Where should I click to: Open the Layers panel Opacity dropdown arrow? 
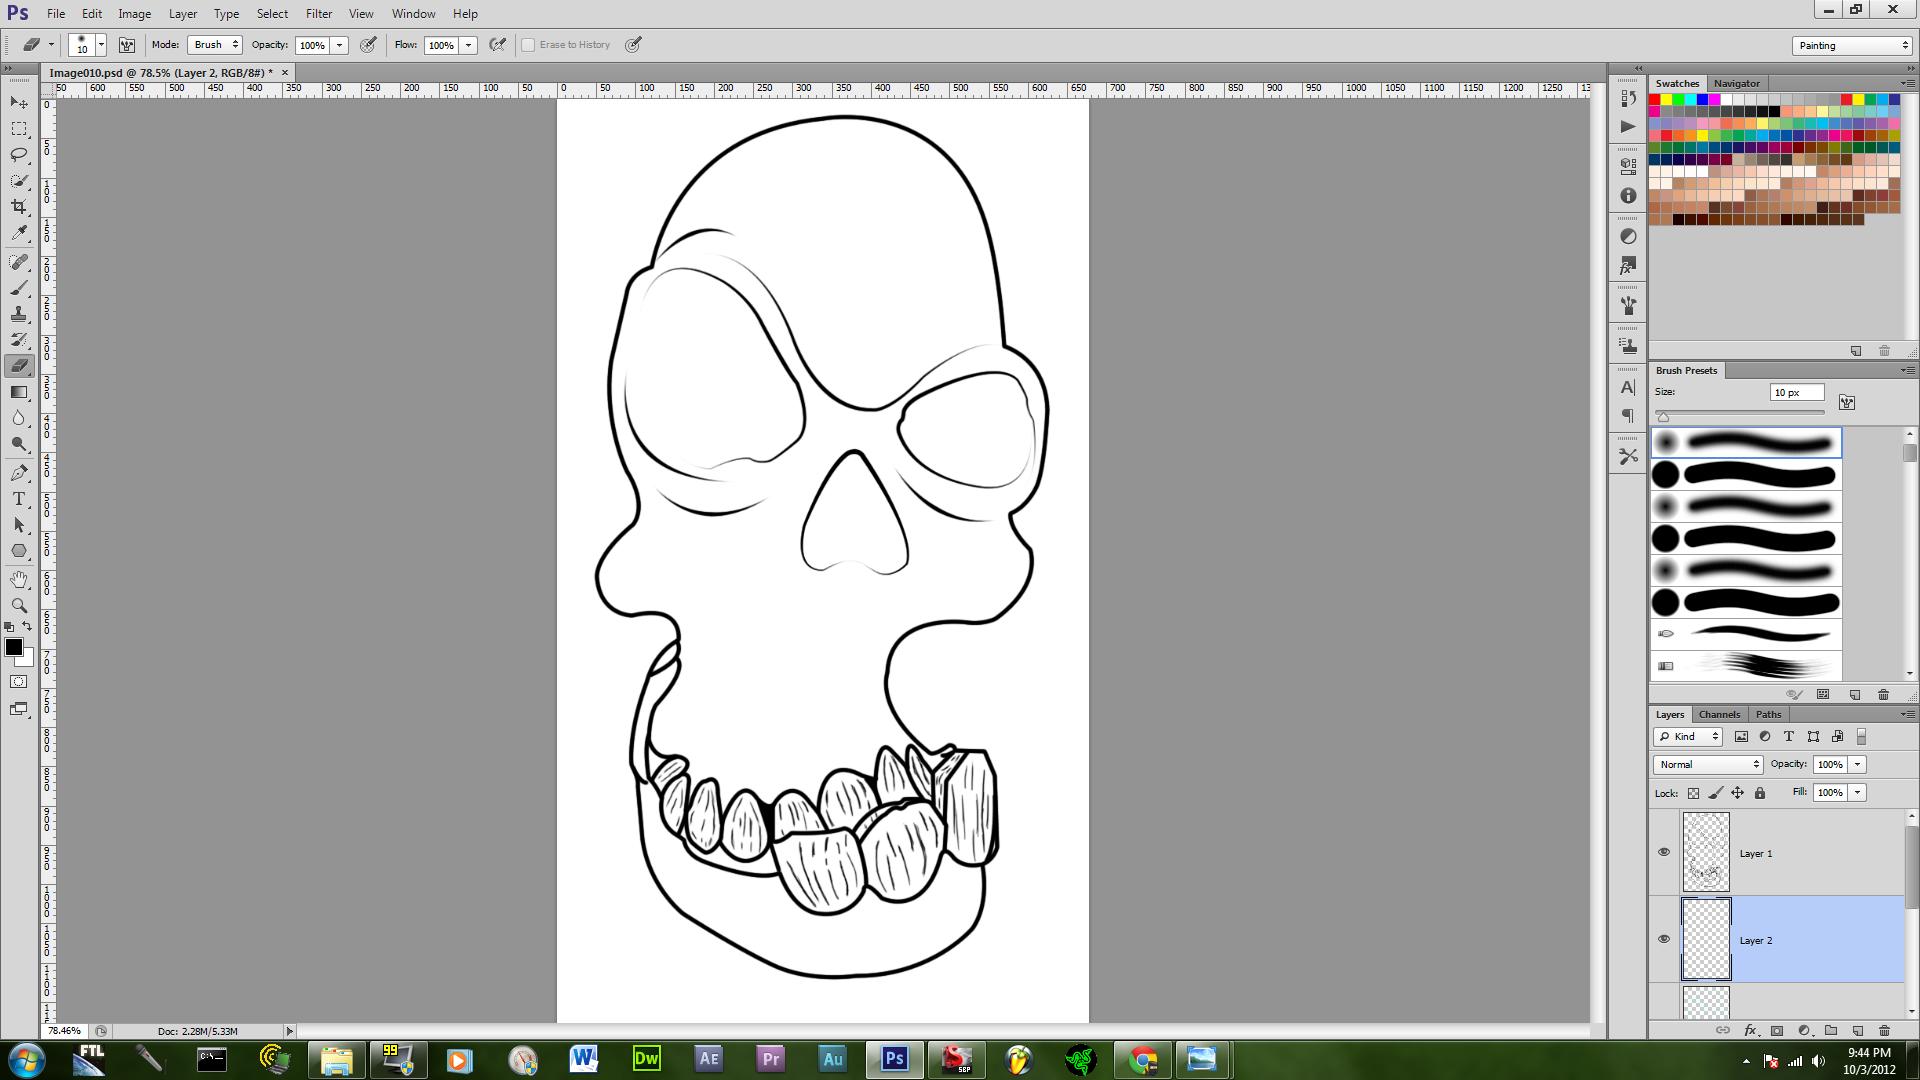point(1858,765)
